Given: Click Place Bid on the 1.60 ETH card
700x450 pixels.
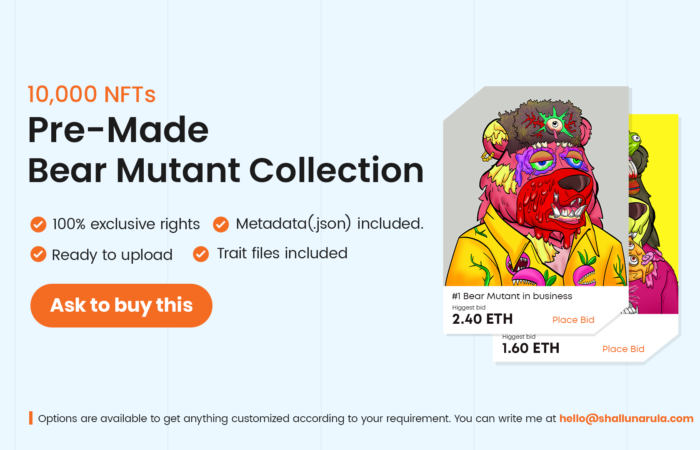Looking at the screenshot, I should (623, 349).
